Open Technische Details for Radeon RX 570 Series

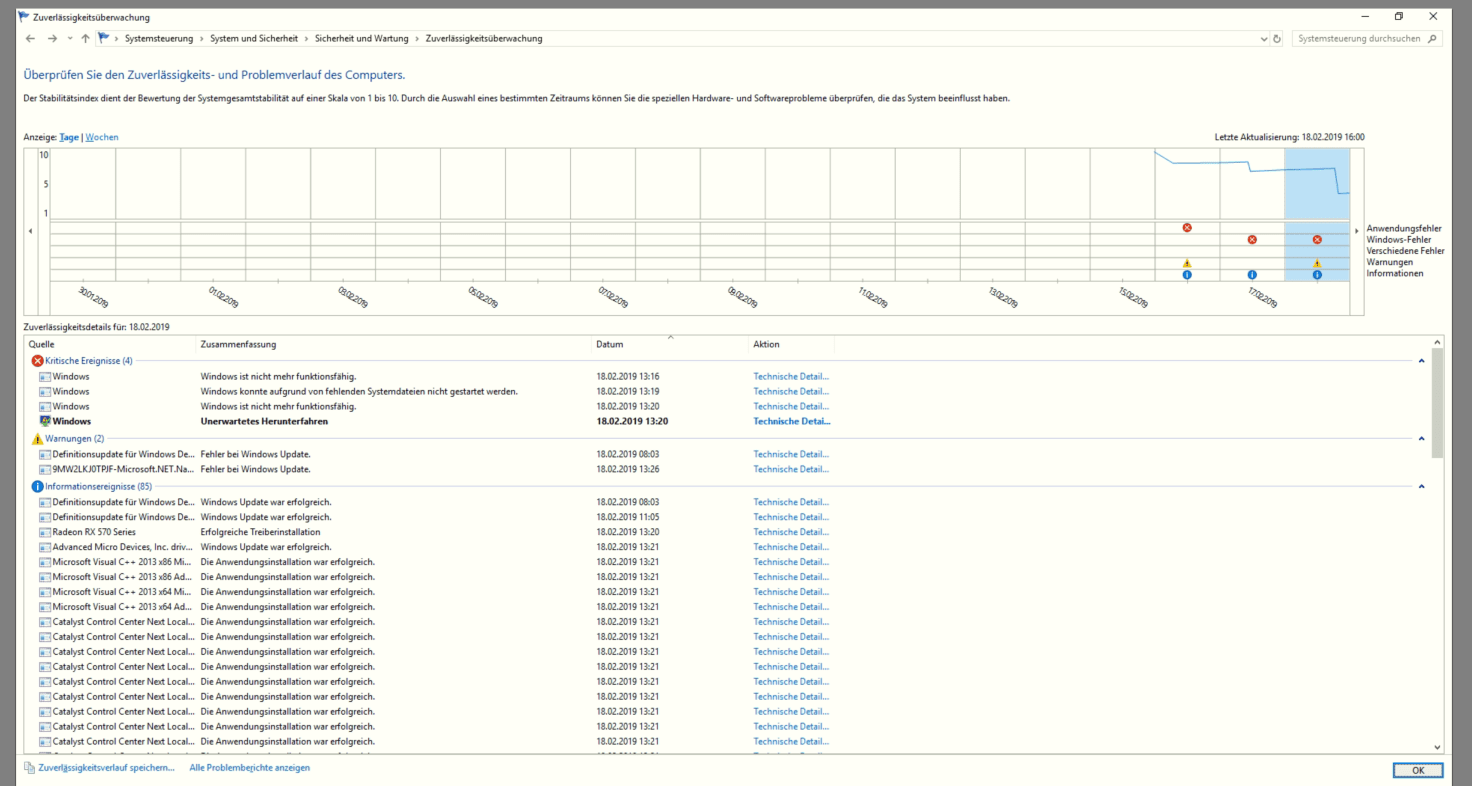[791, 532]
